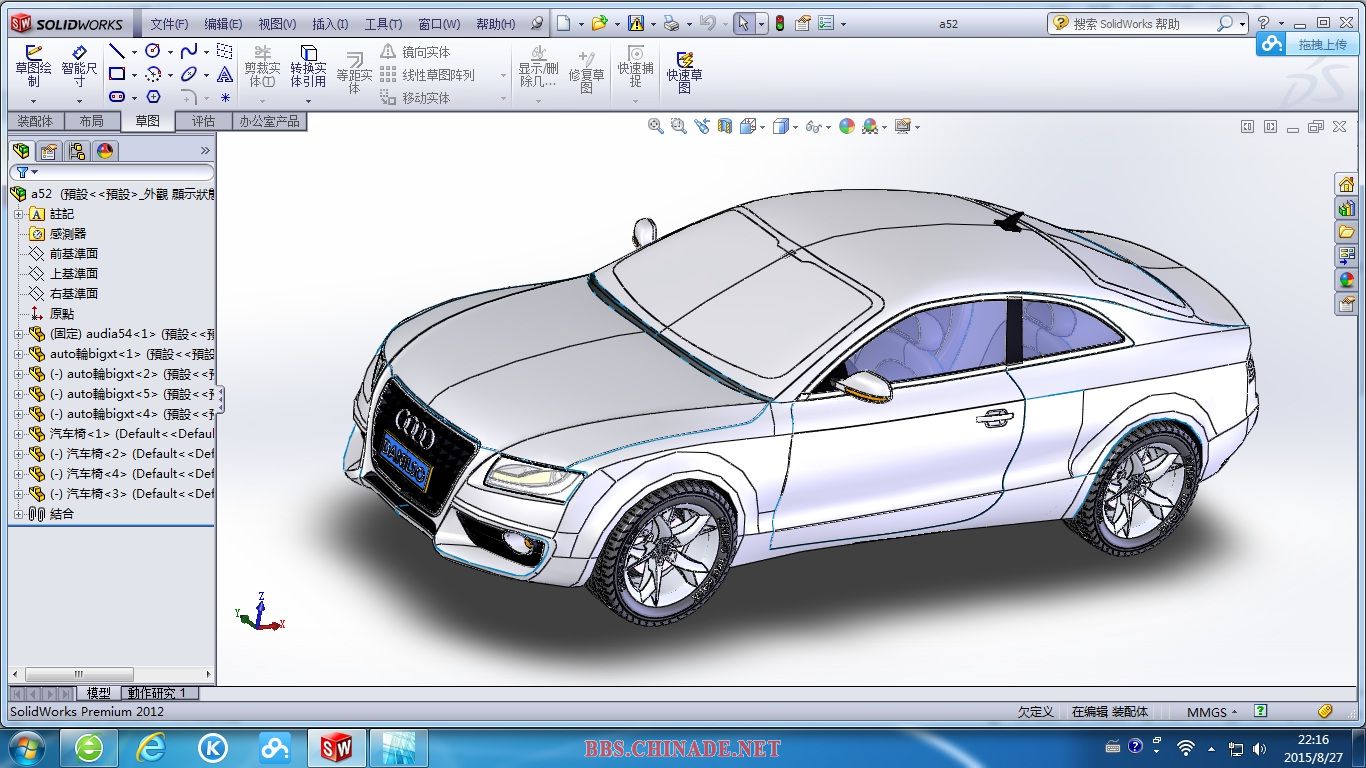The image size is (1366, 768).
Task: Click the New document icon
Action: 564,23
